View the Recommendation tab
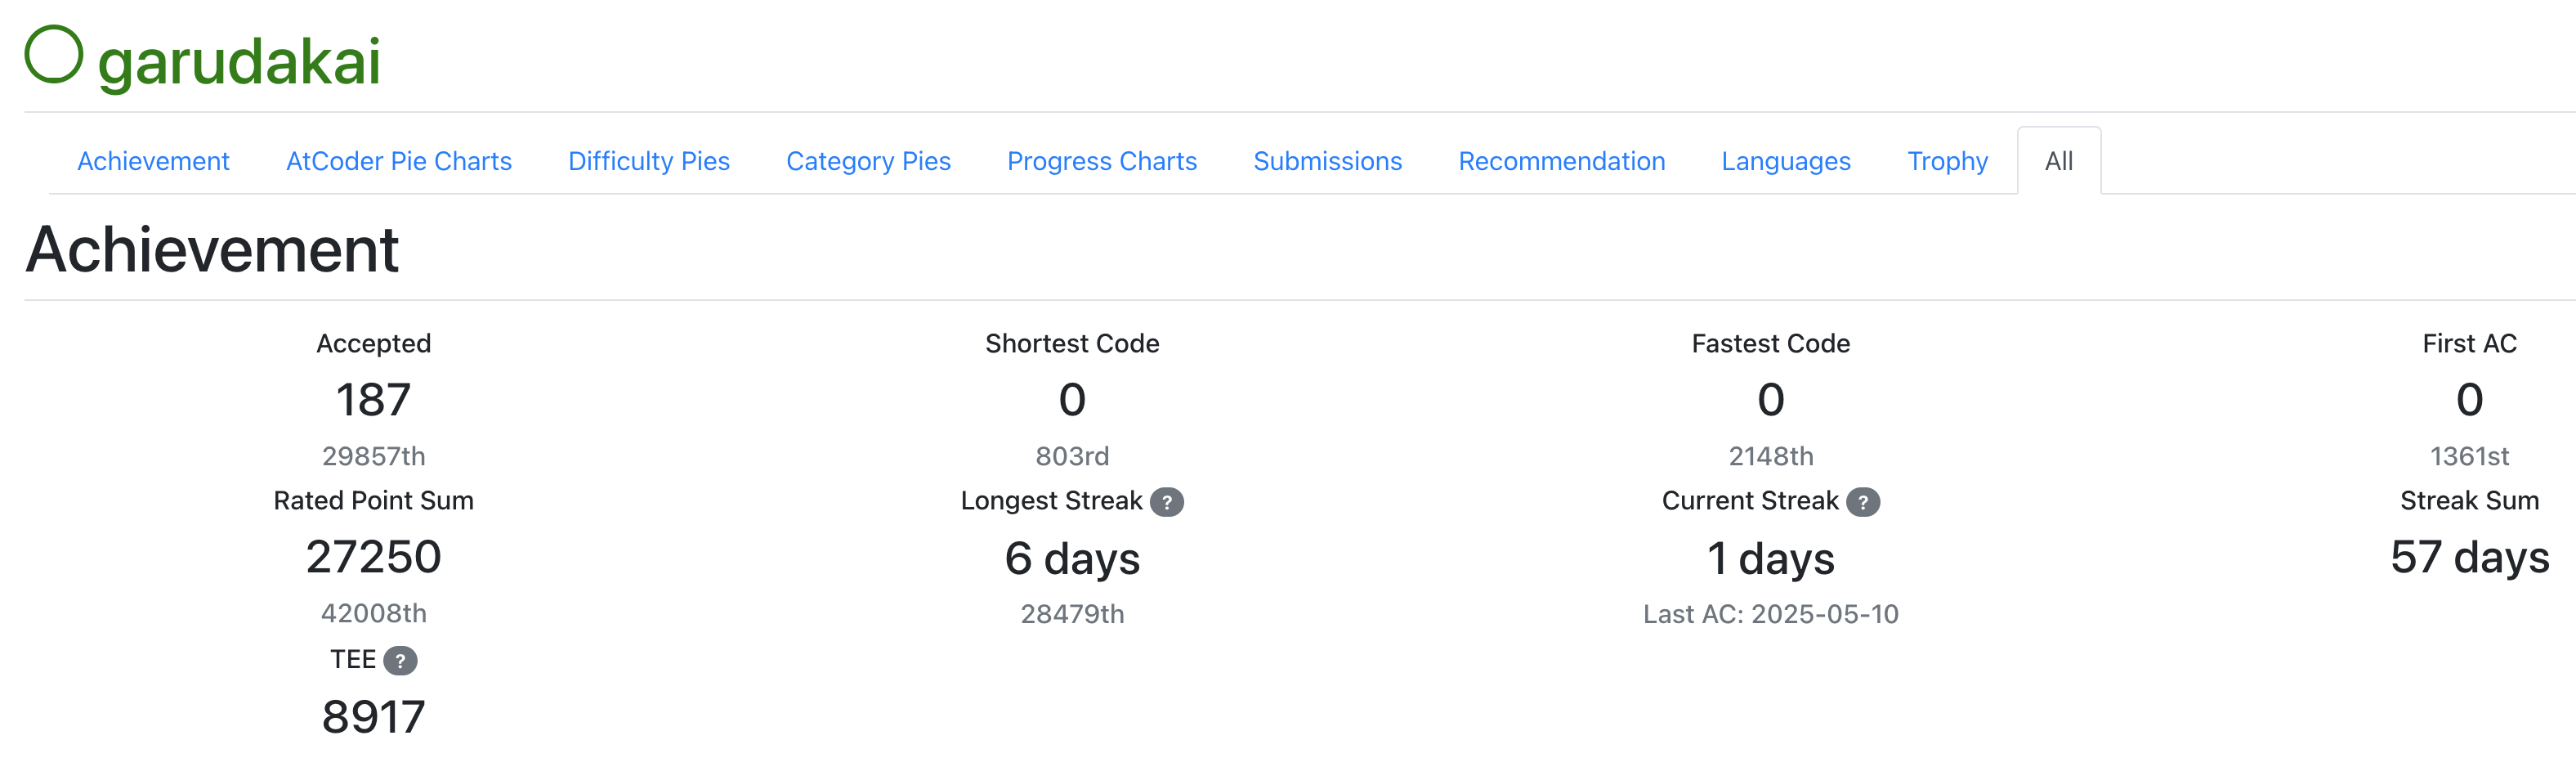2576x767 pixels. pos(1561,160)
